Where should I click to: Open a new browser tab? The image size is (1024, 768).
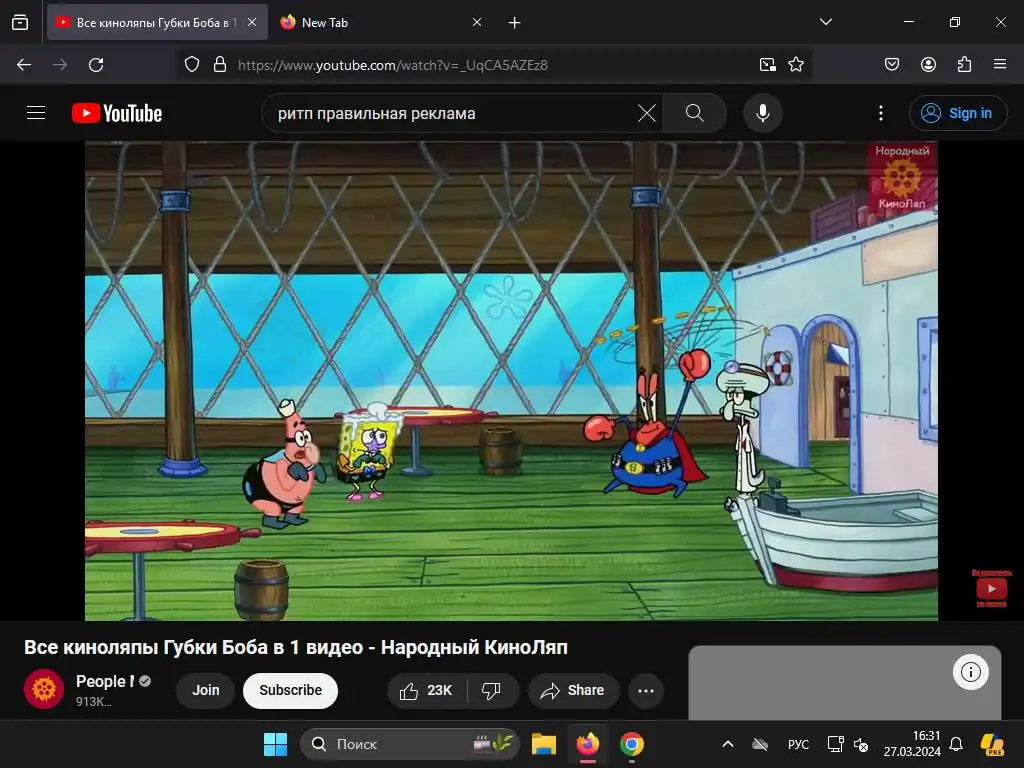(x=515, y=23)
